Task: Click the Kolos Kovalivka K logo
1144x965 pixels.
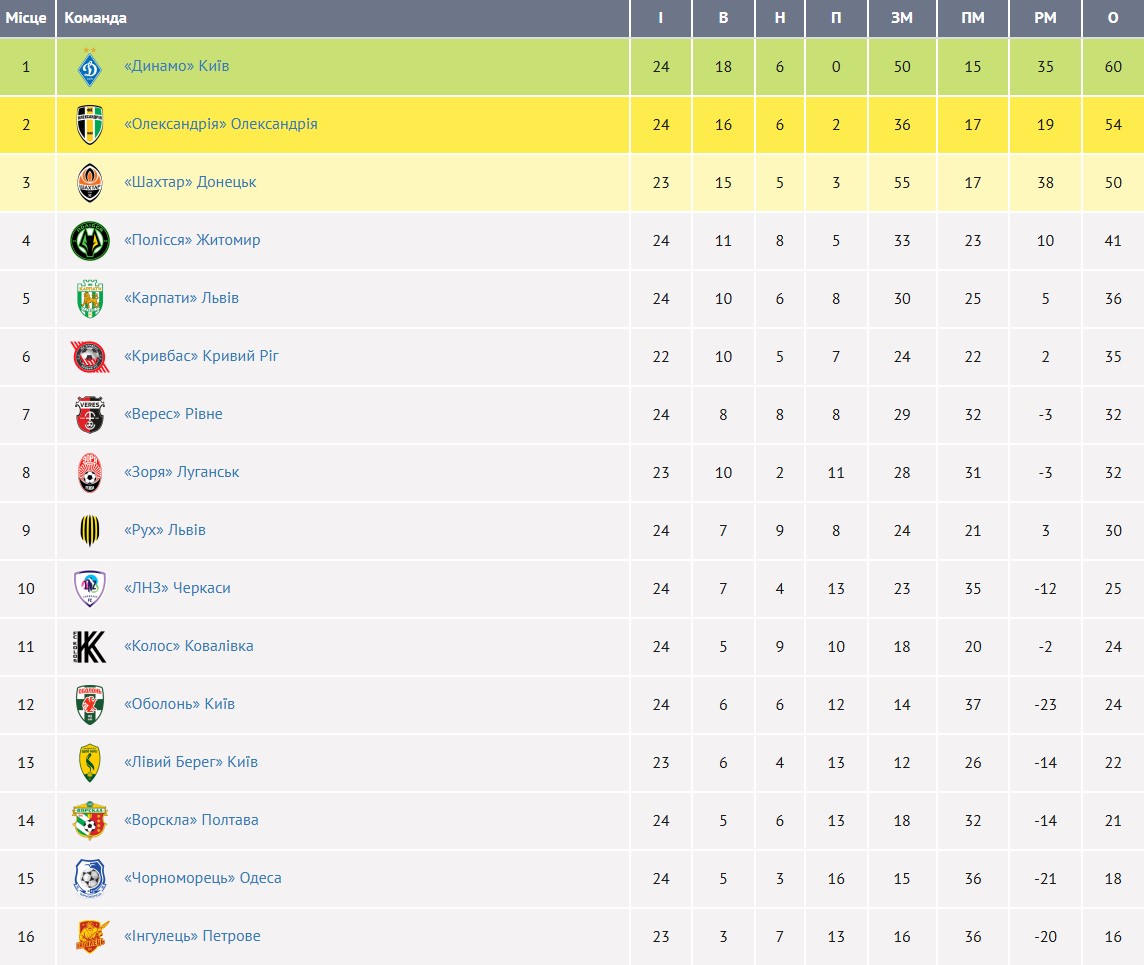Action: tap(90, 647)
